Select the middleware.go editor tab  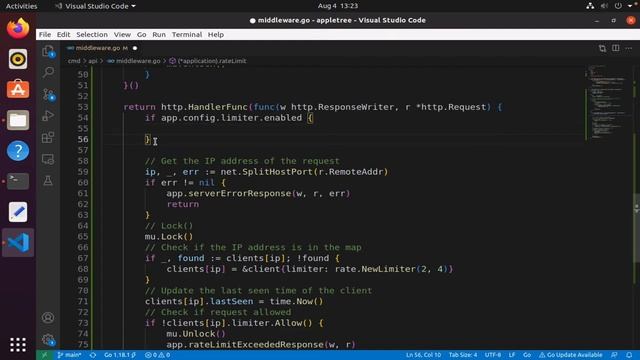[x=101, y=48]
